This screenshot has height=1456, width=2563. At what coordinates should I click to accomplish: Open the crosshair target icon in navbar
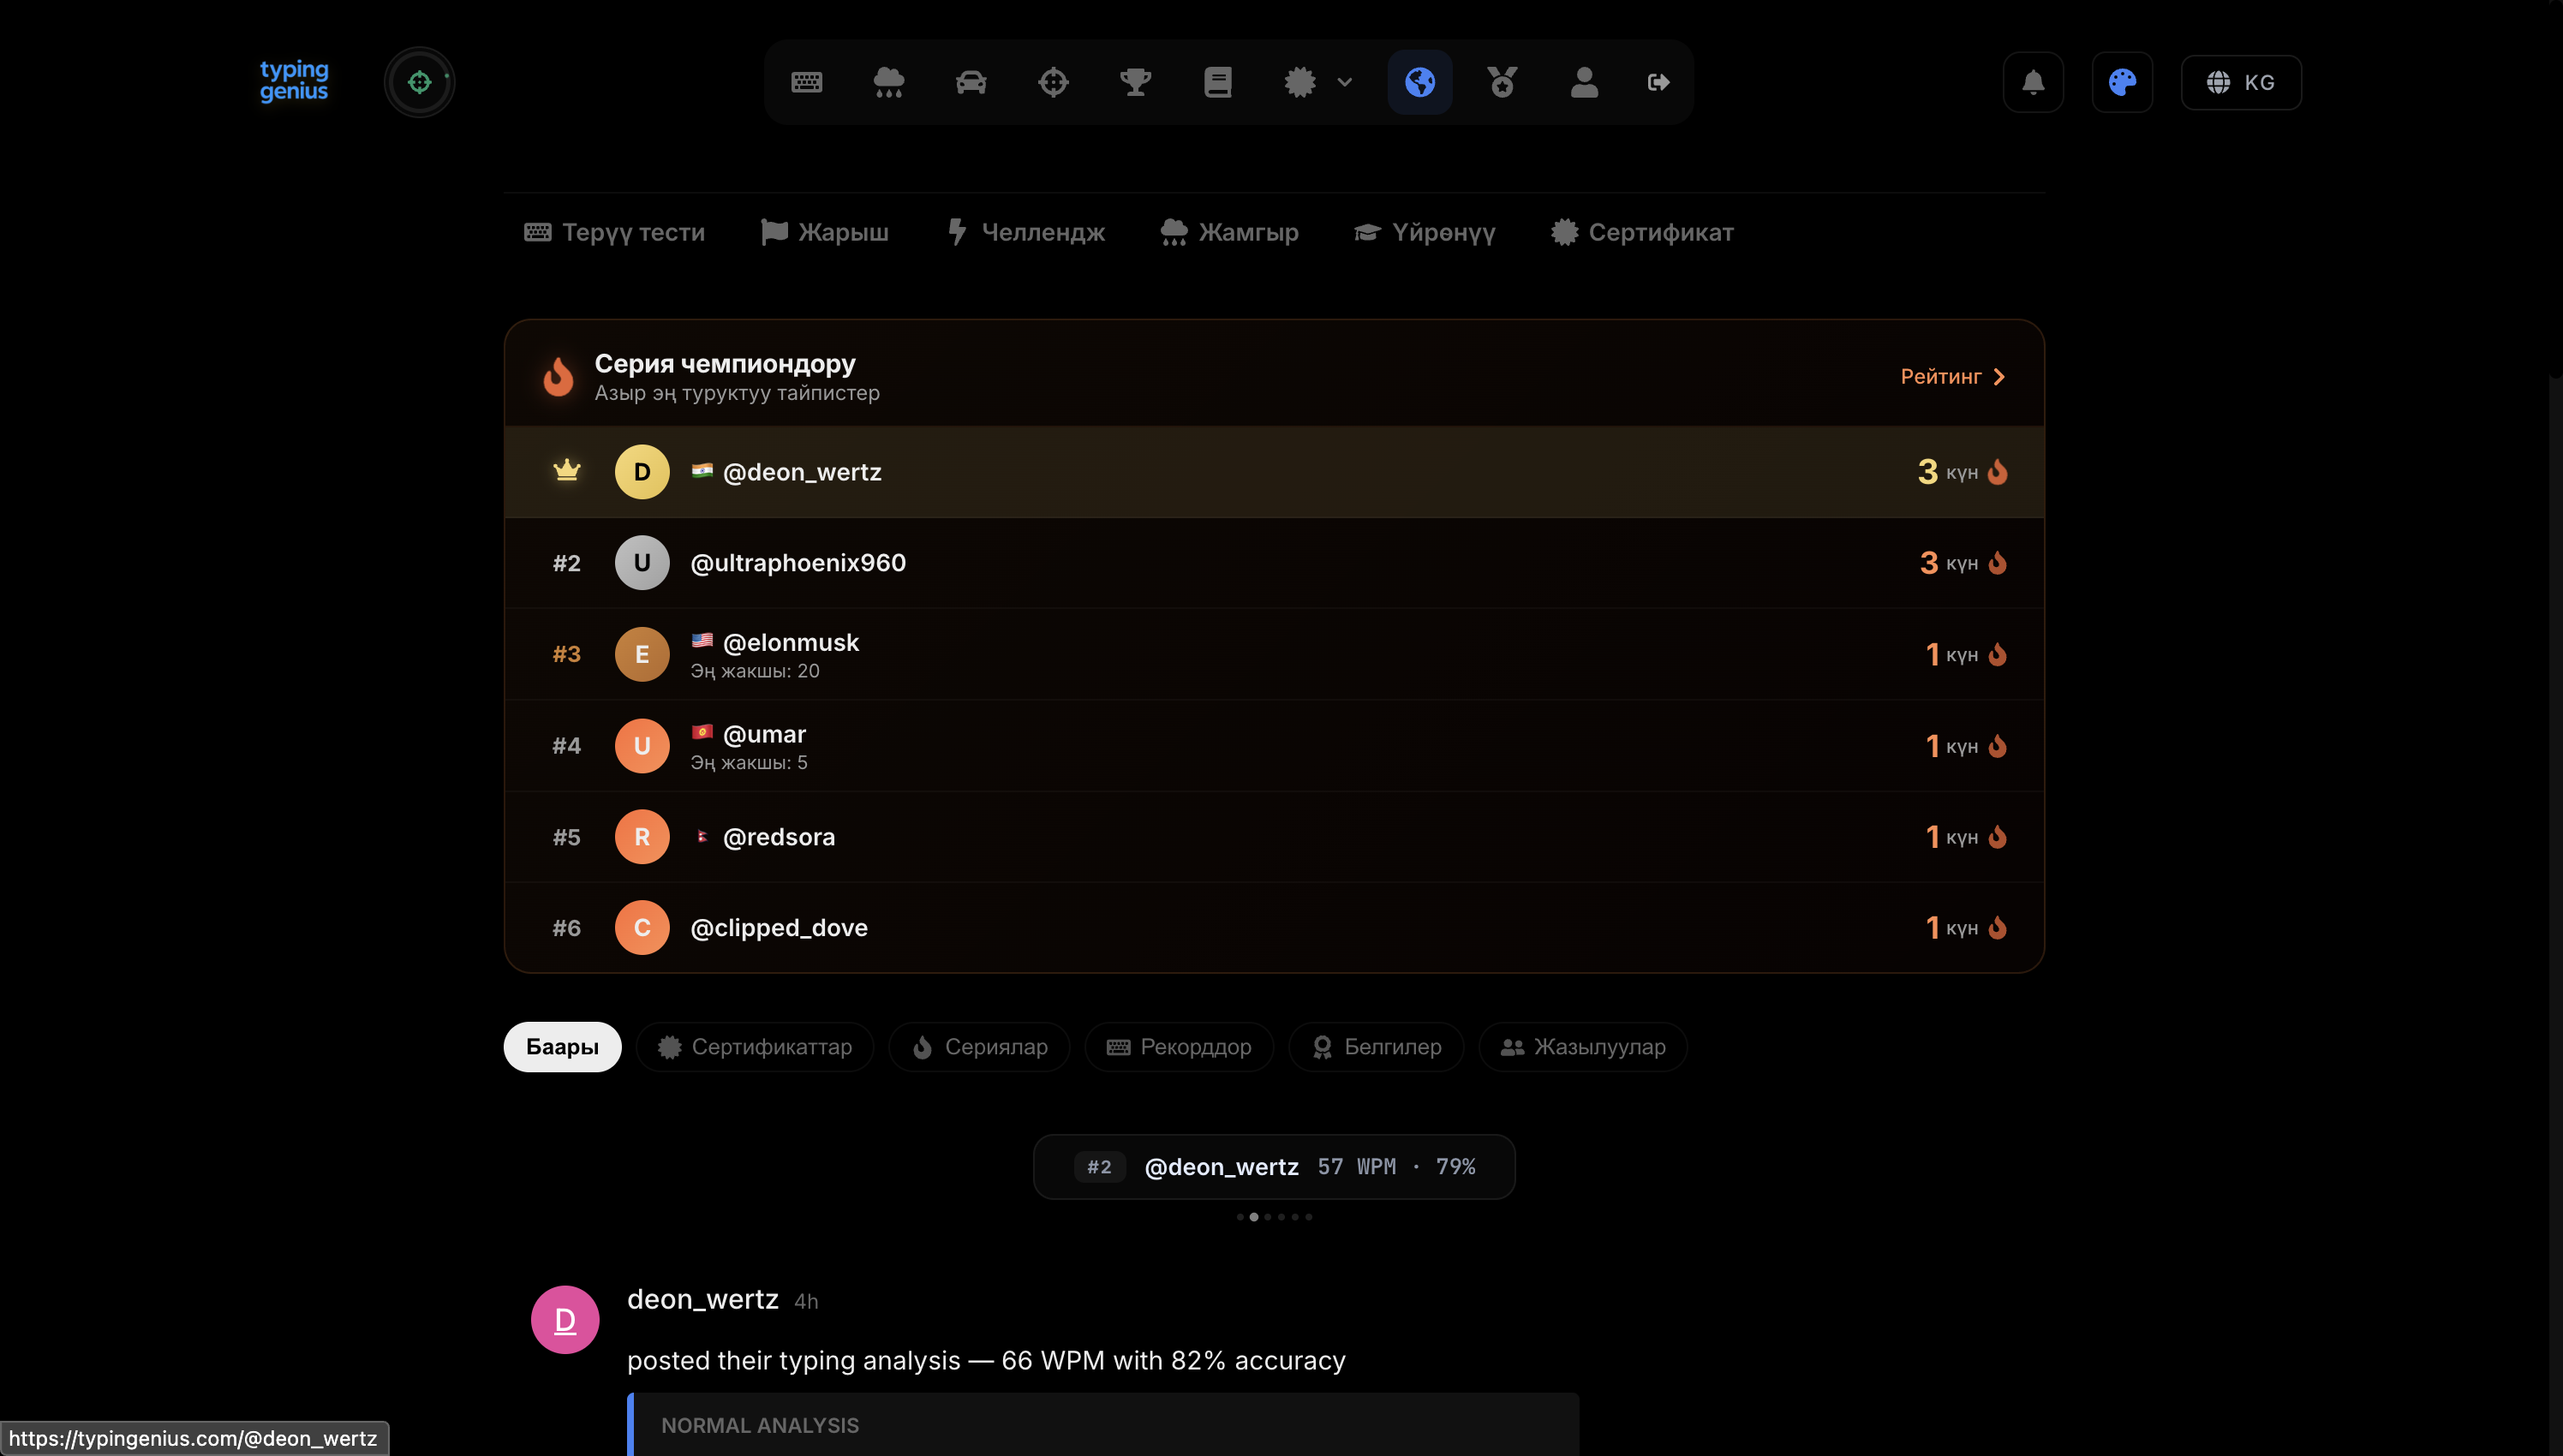click(x=1053, y=82)
